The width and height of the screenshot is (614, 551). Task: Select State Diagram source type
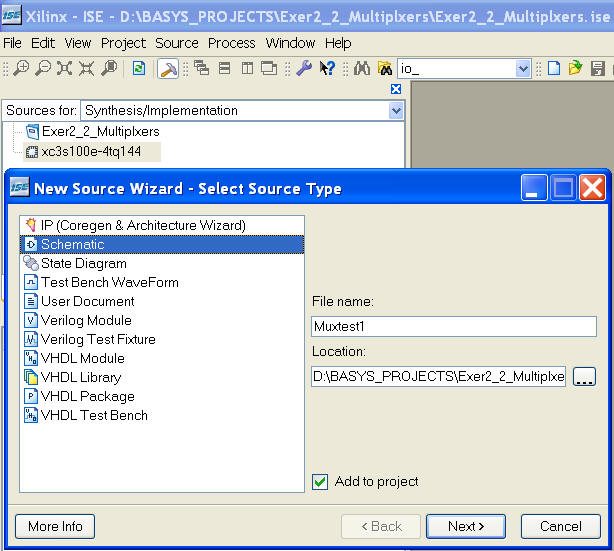[x=162, y=263]
